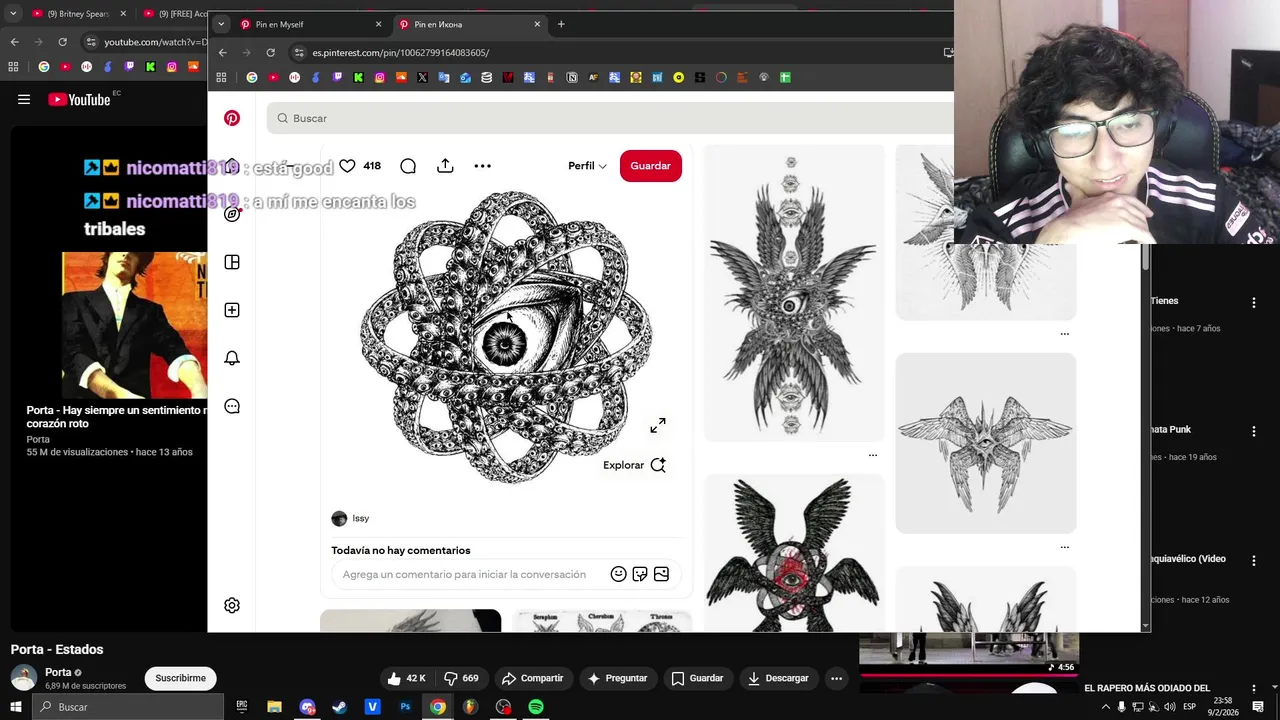Open options for Tienes recommended video
Image resolution: width=1280 pixels, height=720 pixels.
pos(1254,302)
